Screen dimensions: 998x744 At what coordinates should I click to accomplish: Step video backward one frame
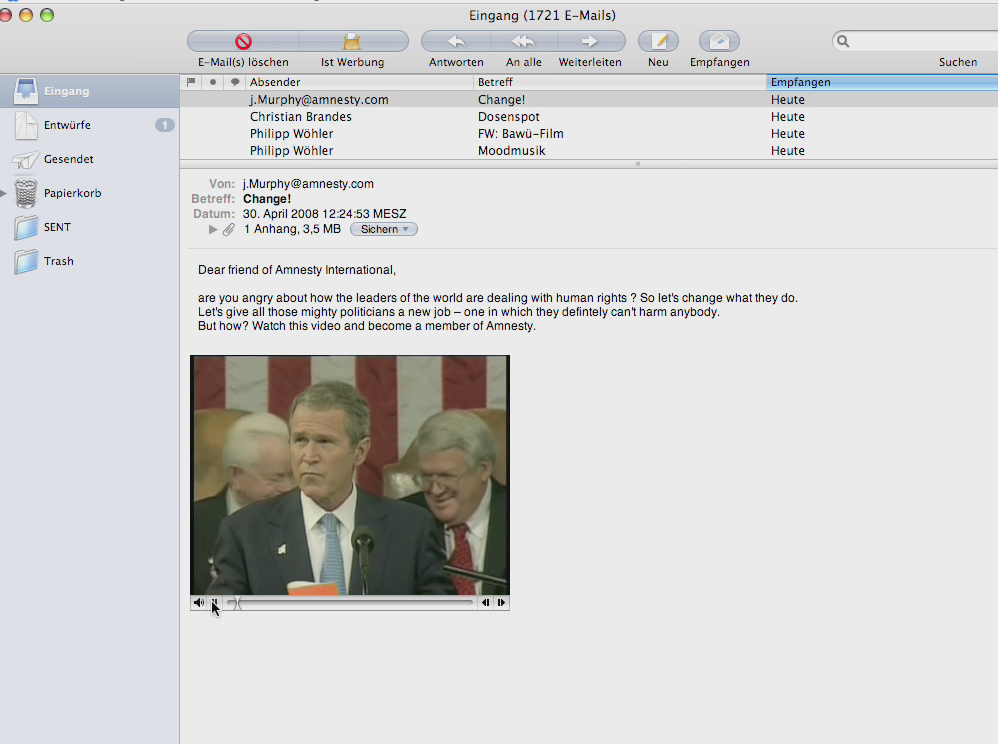486,603
